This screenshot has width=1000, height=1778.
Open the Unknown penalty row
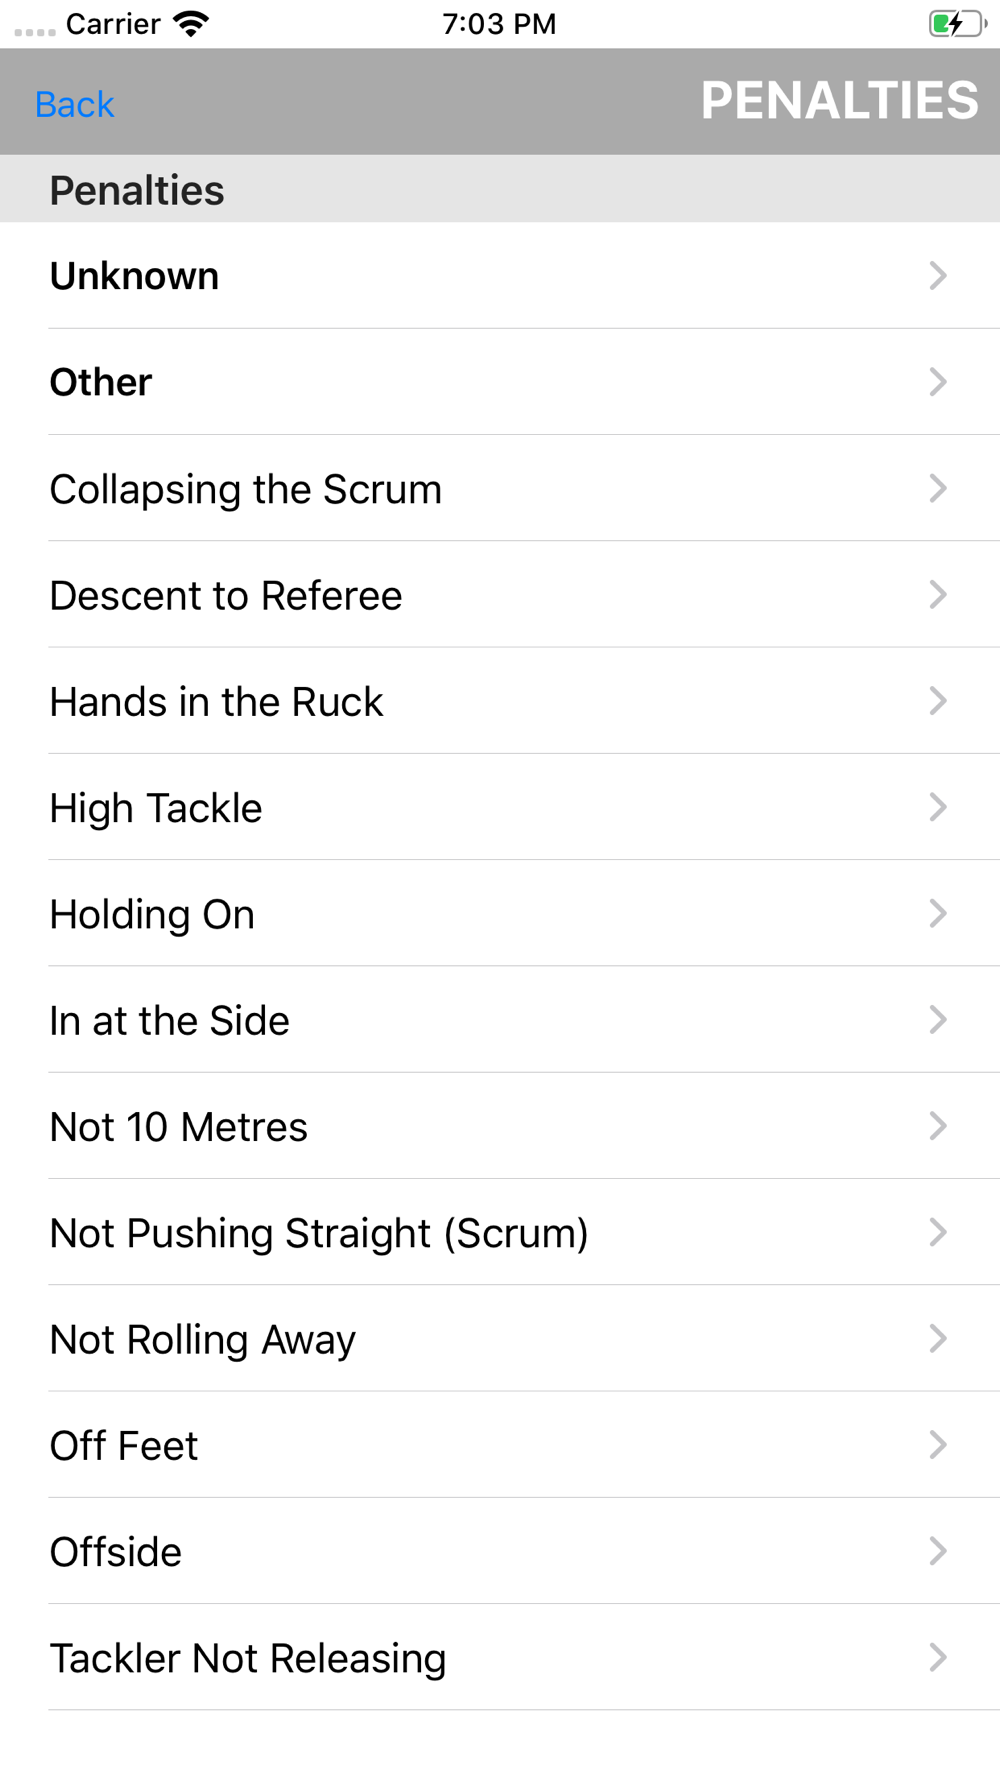135,276
